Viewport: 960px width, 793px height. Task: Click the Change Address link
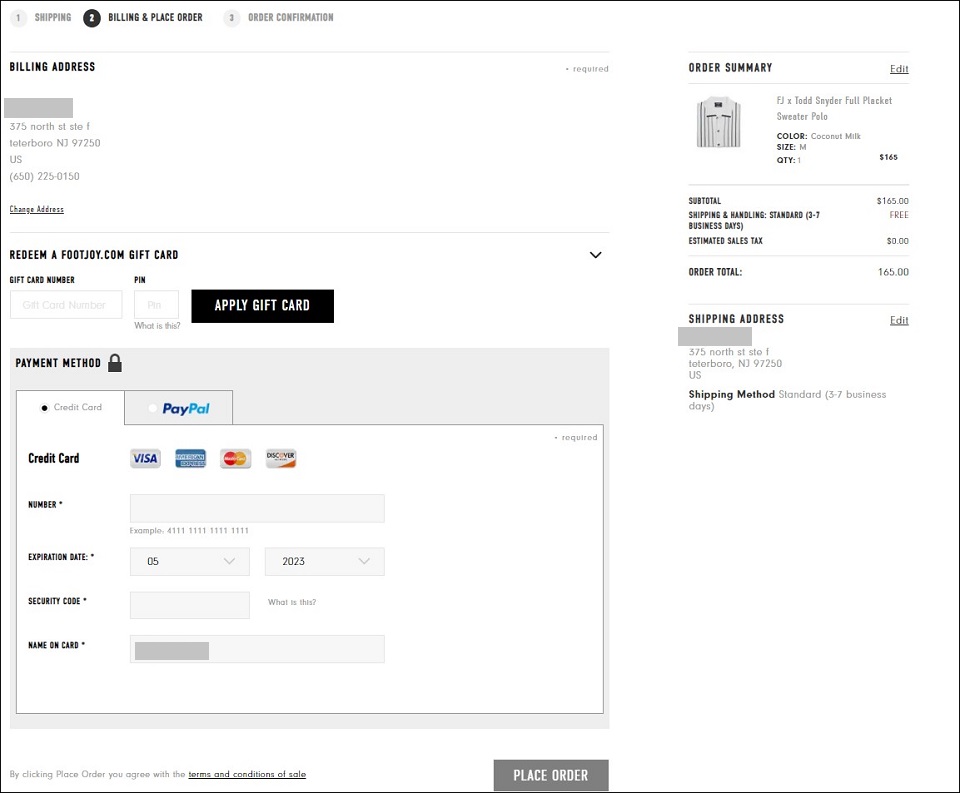click(37, 209)
